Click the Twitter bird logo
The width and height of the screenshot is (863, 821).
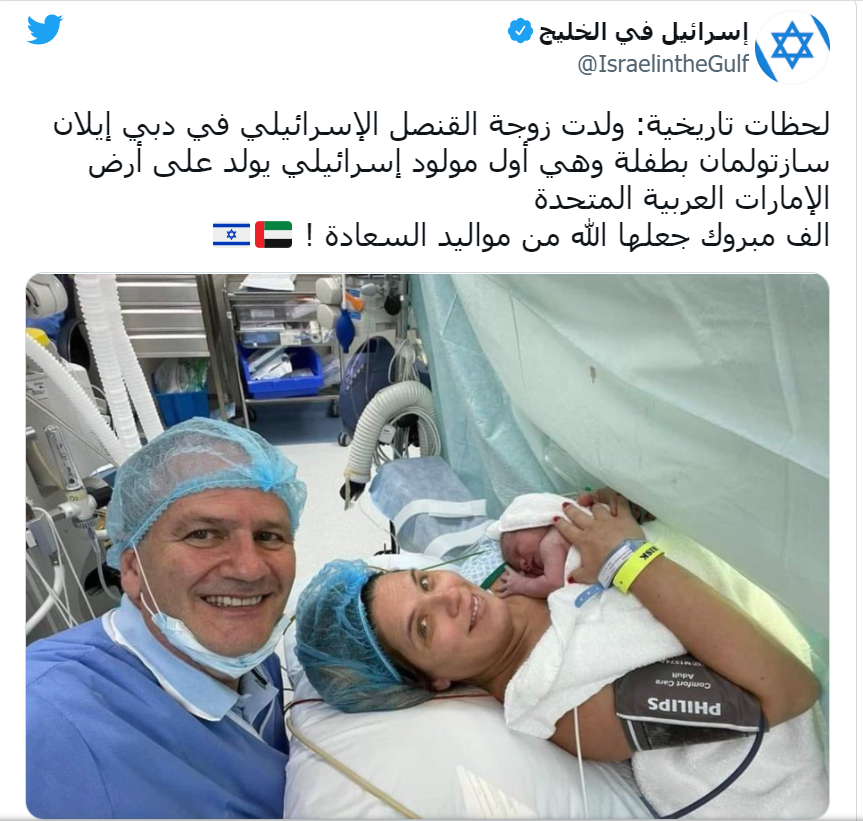[x=45, y=29]
